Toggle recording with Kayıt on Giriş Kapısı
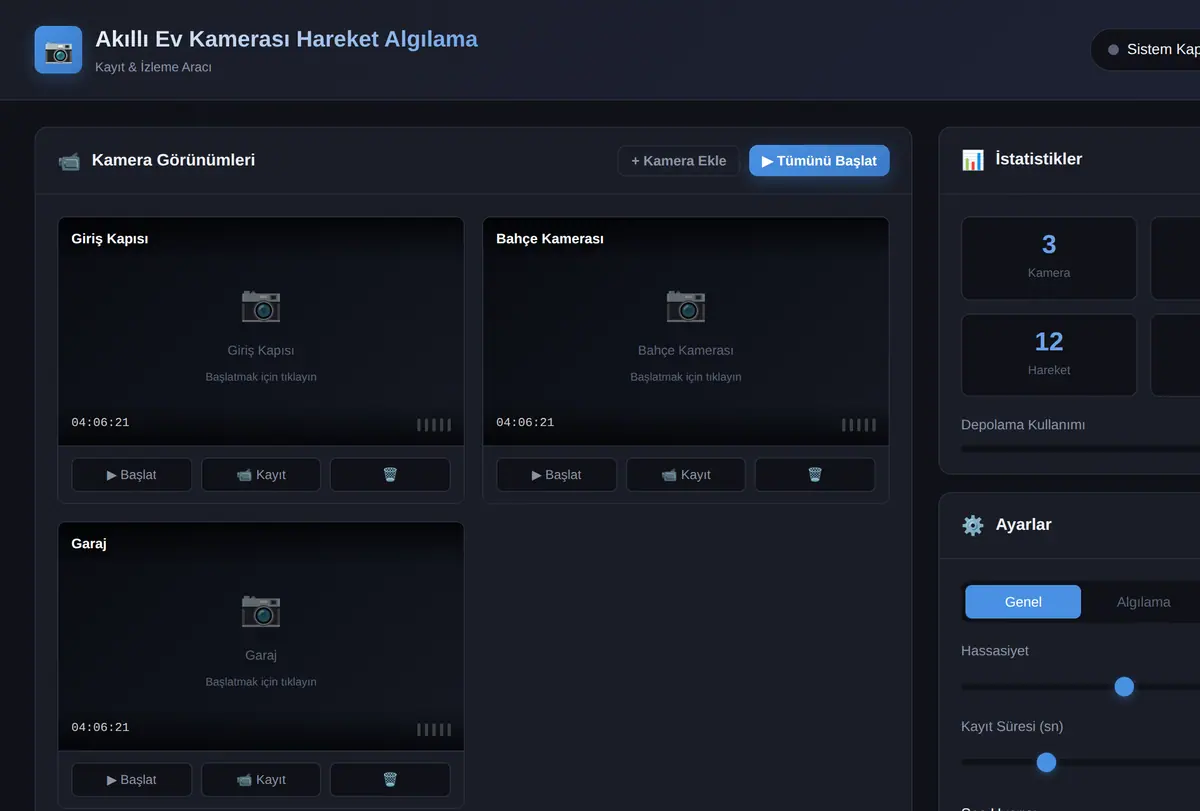Image resolution: width=1200 pixels, height=811 pixels. point(261,474)
